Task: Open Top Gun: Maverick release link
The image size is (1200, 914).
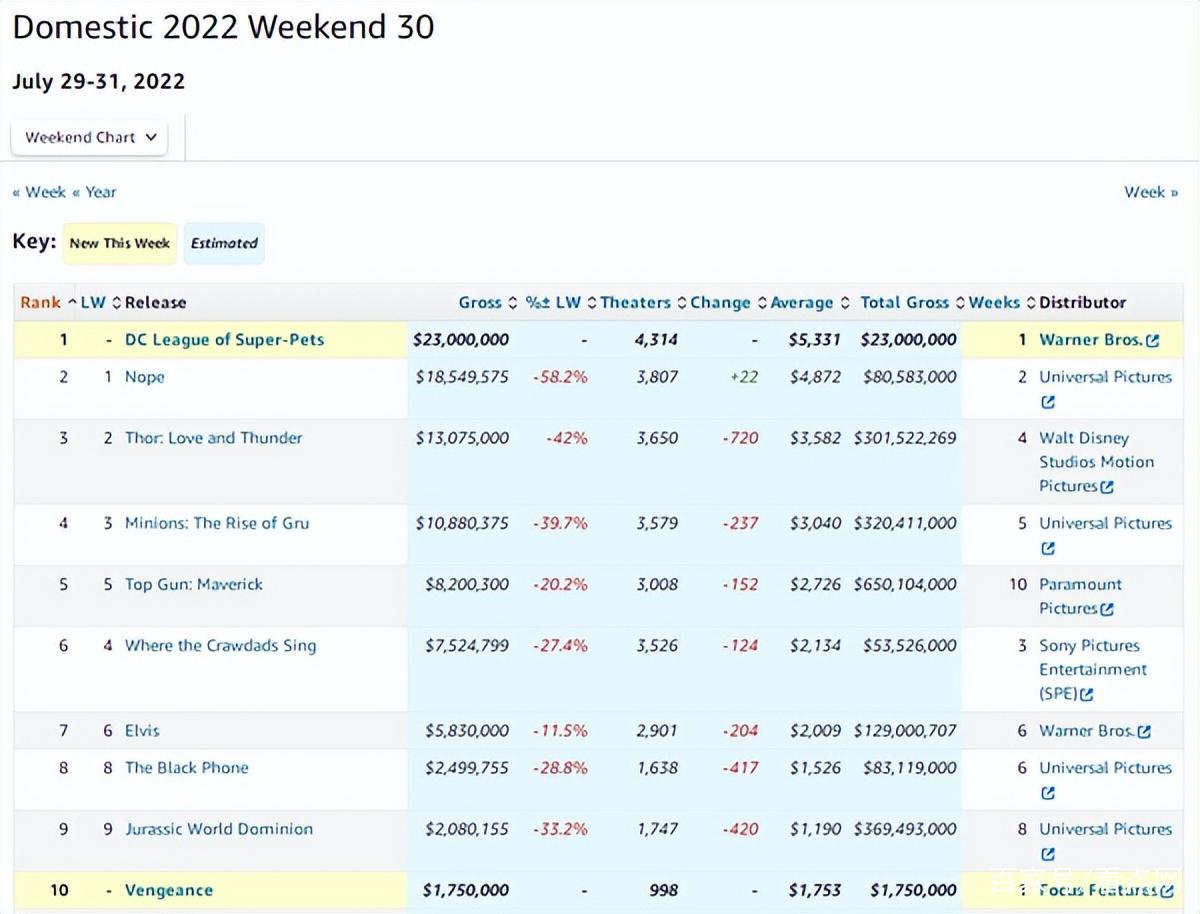Action: point(193,584)
